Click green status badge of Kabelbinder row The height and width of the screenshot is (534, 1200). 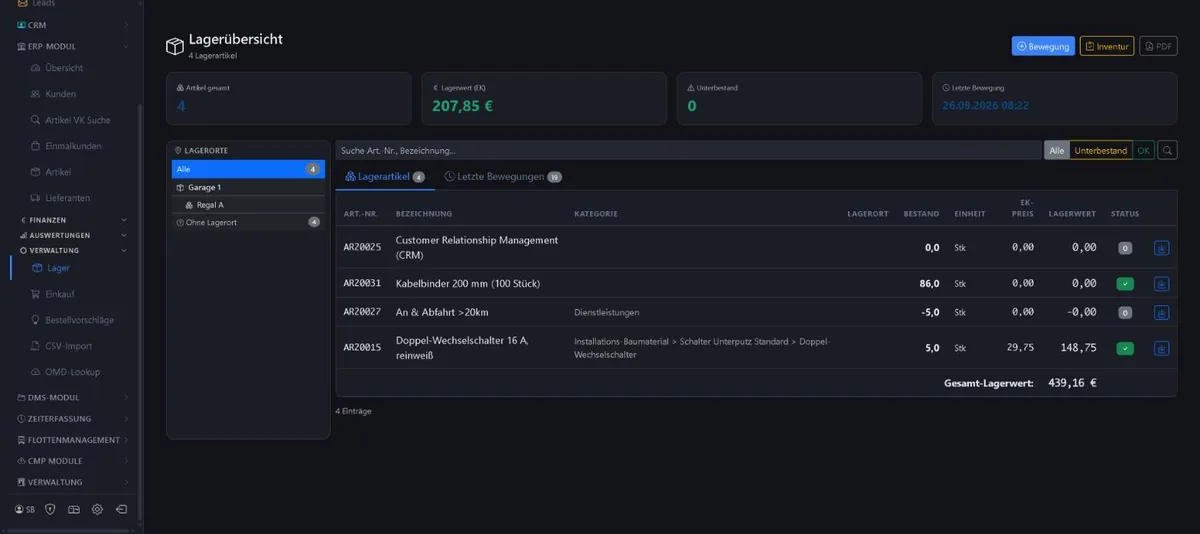pyautogui.click(x=1125, y=284)
